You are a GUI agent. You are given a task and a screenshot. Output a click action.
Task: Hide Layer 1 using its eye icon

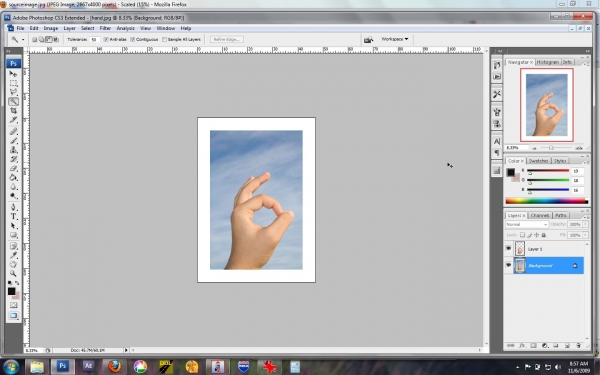tap(509, 249)
